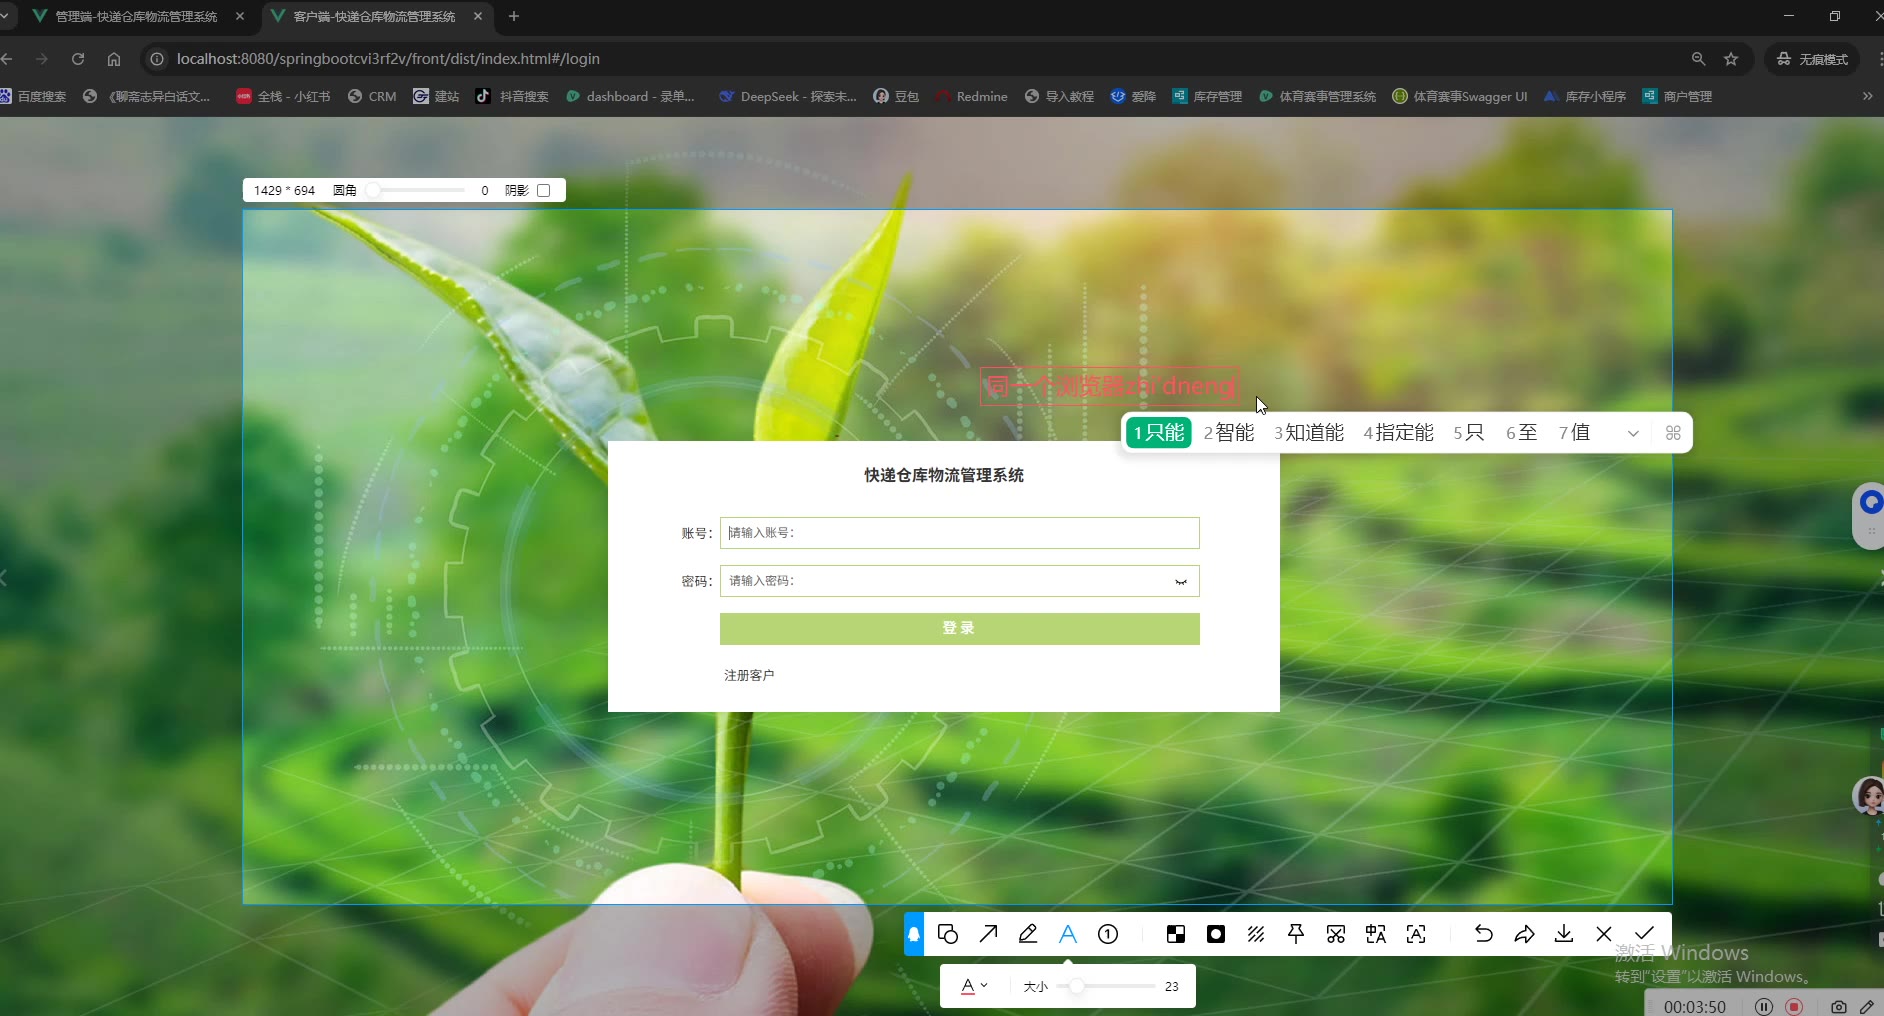Open the 注册客户 registration link
The width and height of the screenshot is (1884, 1016).
749,676
